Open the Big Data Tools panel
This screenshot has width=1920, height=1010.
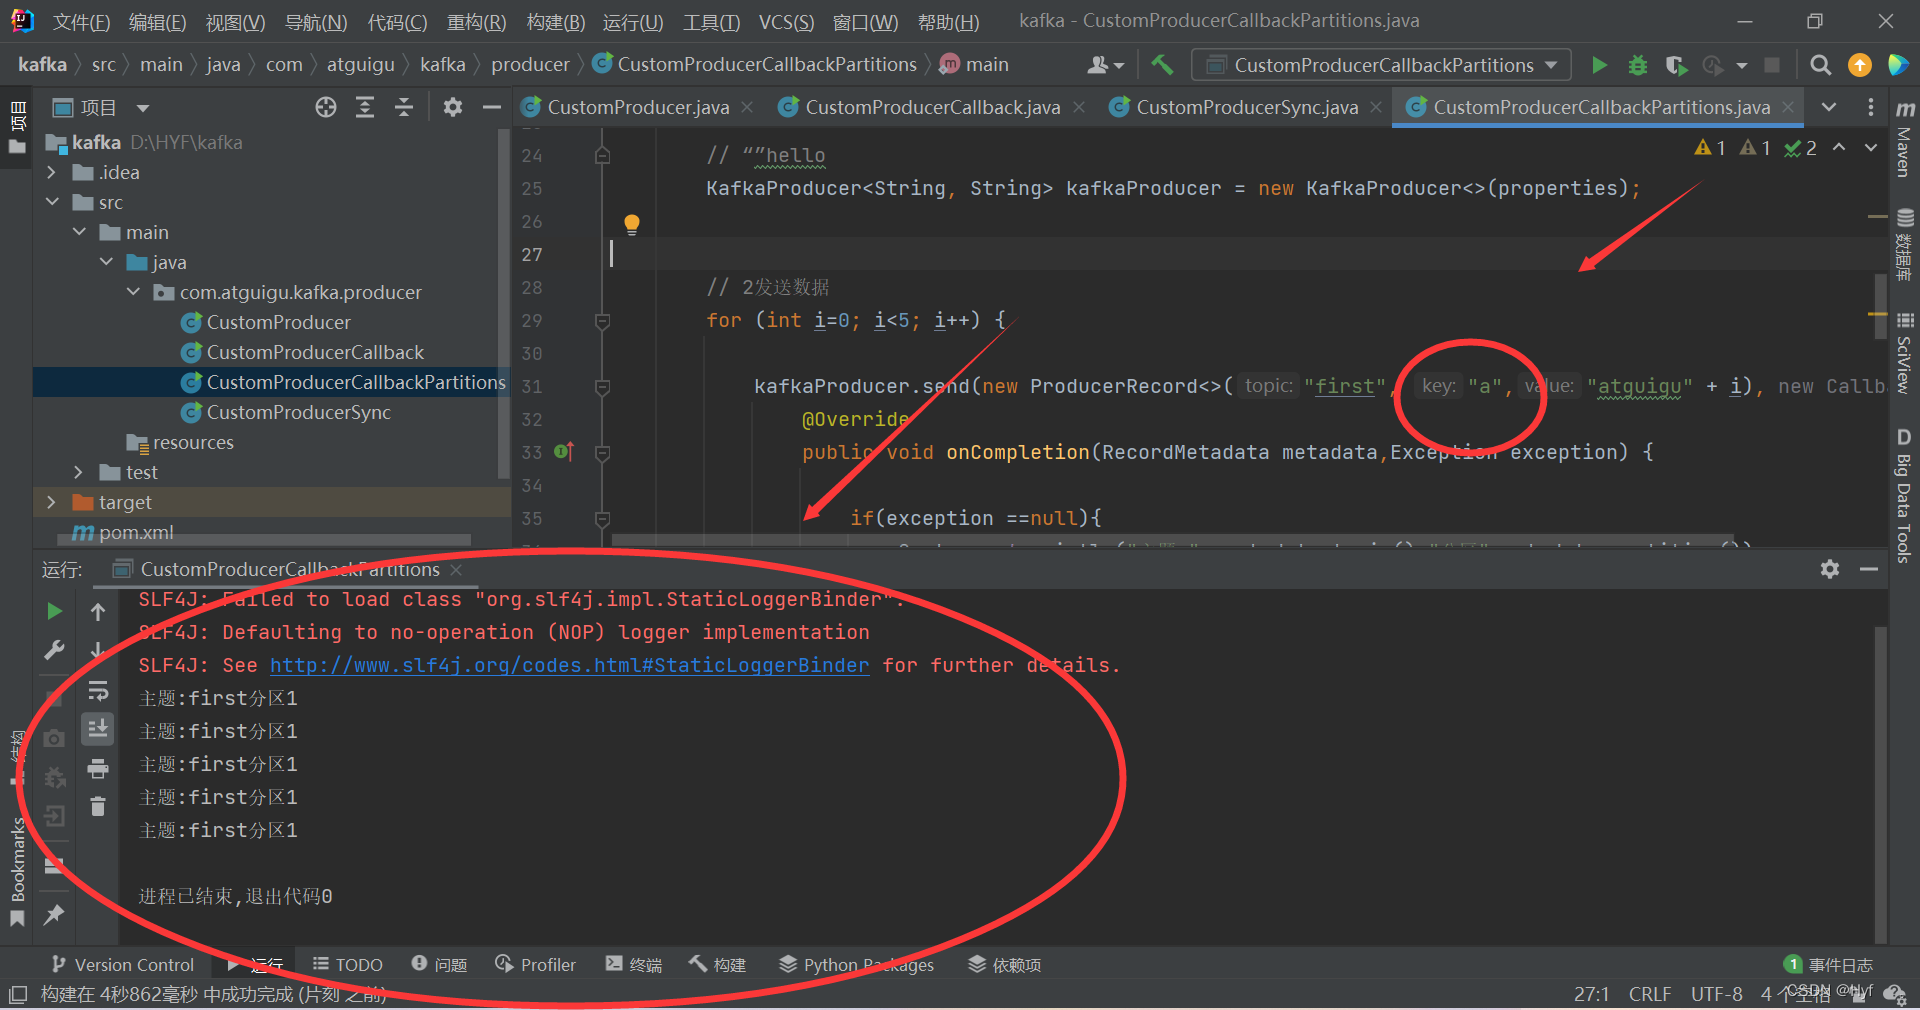pos(1904,495)
